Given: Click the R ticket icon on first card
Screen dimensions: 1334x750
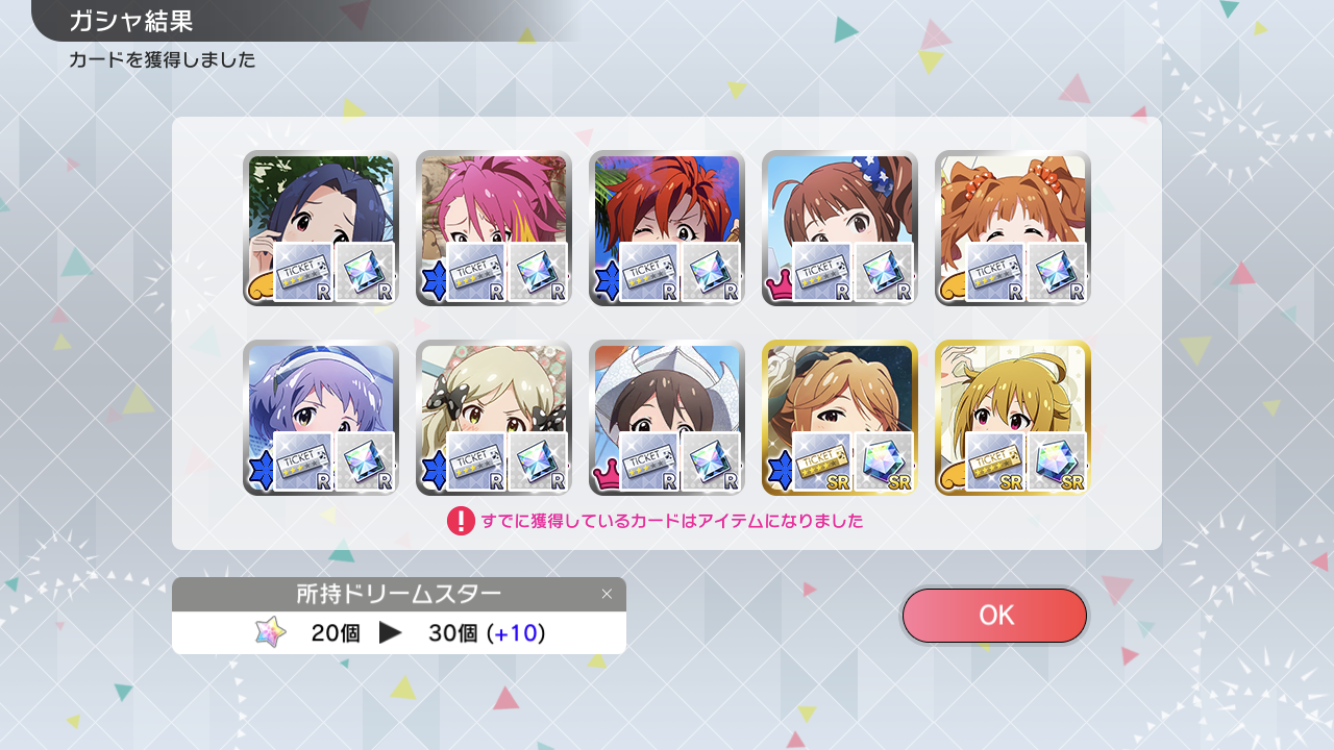Looking at the screenshot, I should coord(303,271).
